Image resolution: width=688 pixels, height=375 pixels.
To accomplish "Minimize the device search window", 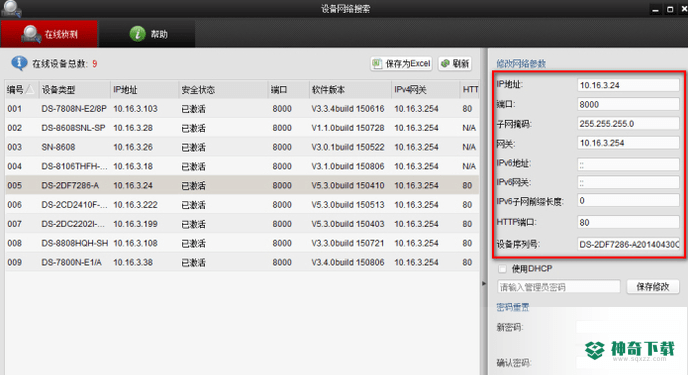I will [x=655, y=9].
